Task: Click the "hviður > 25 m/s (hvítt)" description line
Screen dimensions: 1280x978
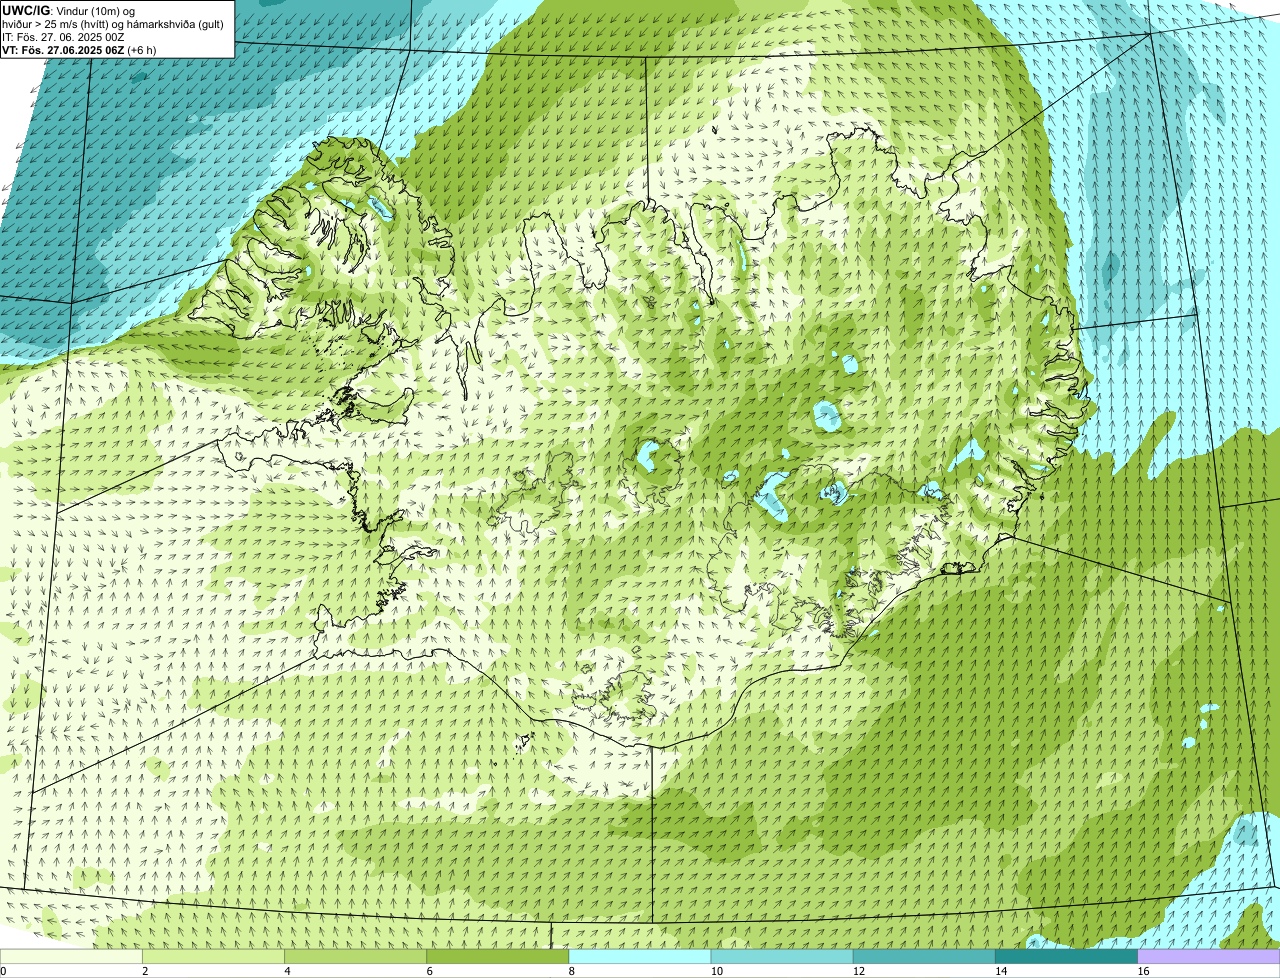Action: (114, 23)
